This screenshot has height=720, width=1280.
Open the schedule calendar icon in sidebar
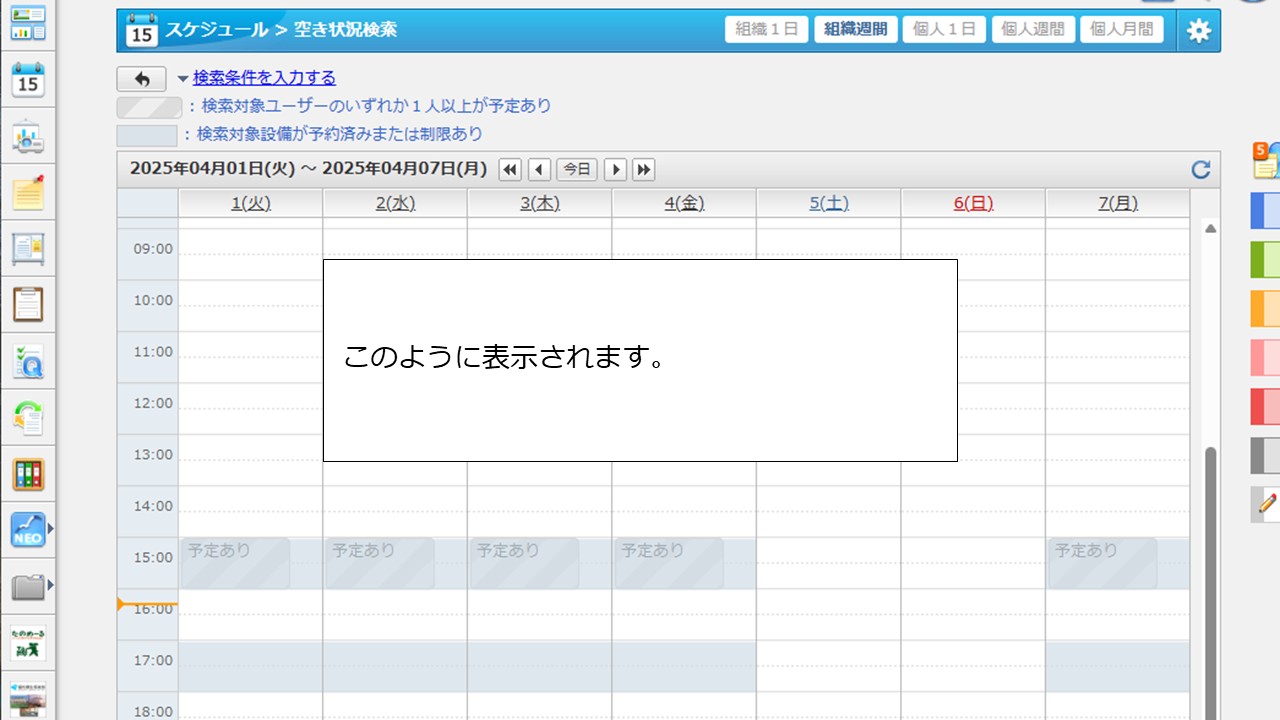[x=28, y=80]
